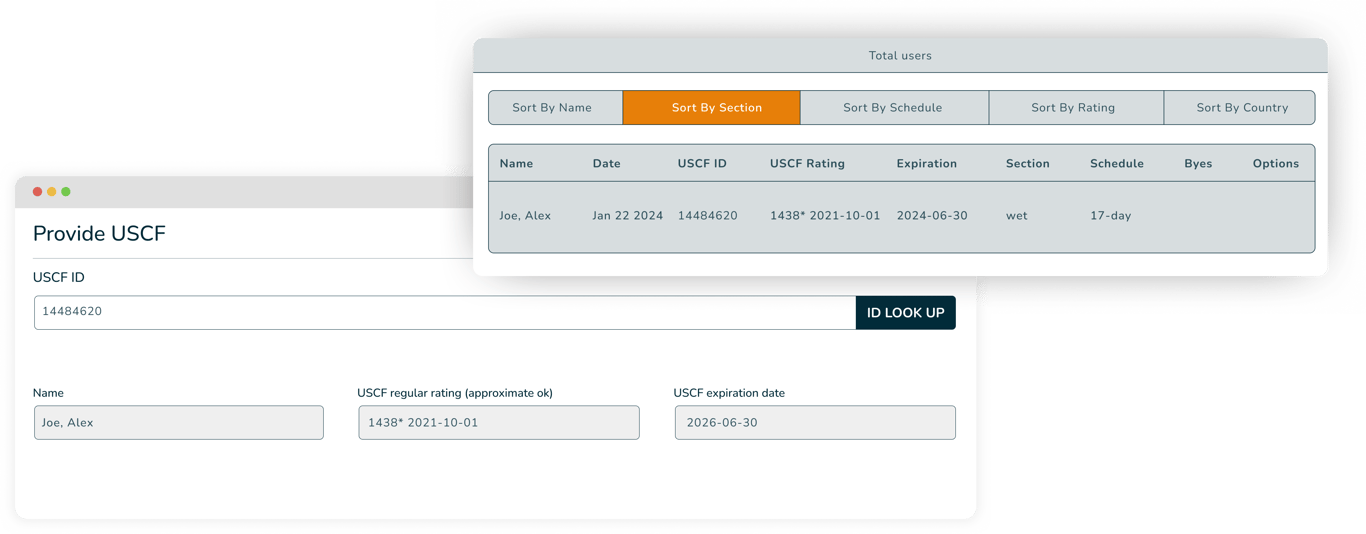
Task: Choose Sort By Country tab
Action: pyautogui.click(x=1240, y=108)
